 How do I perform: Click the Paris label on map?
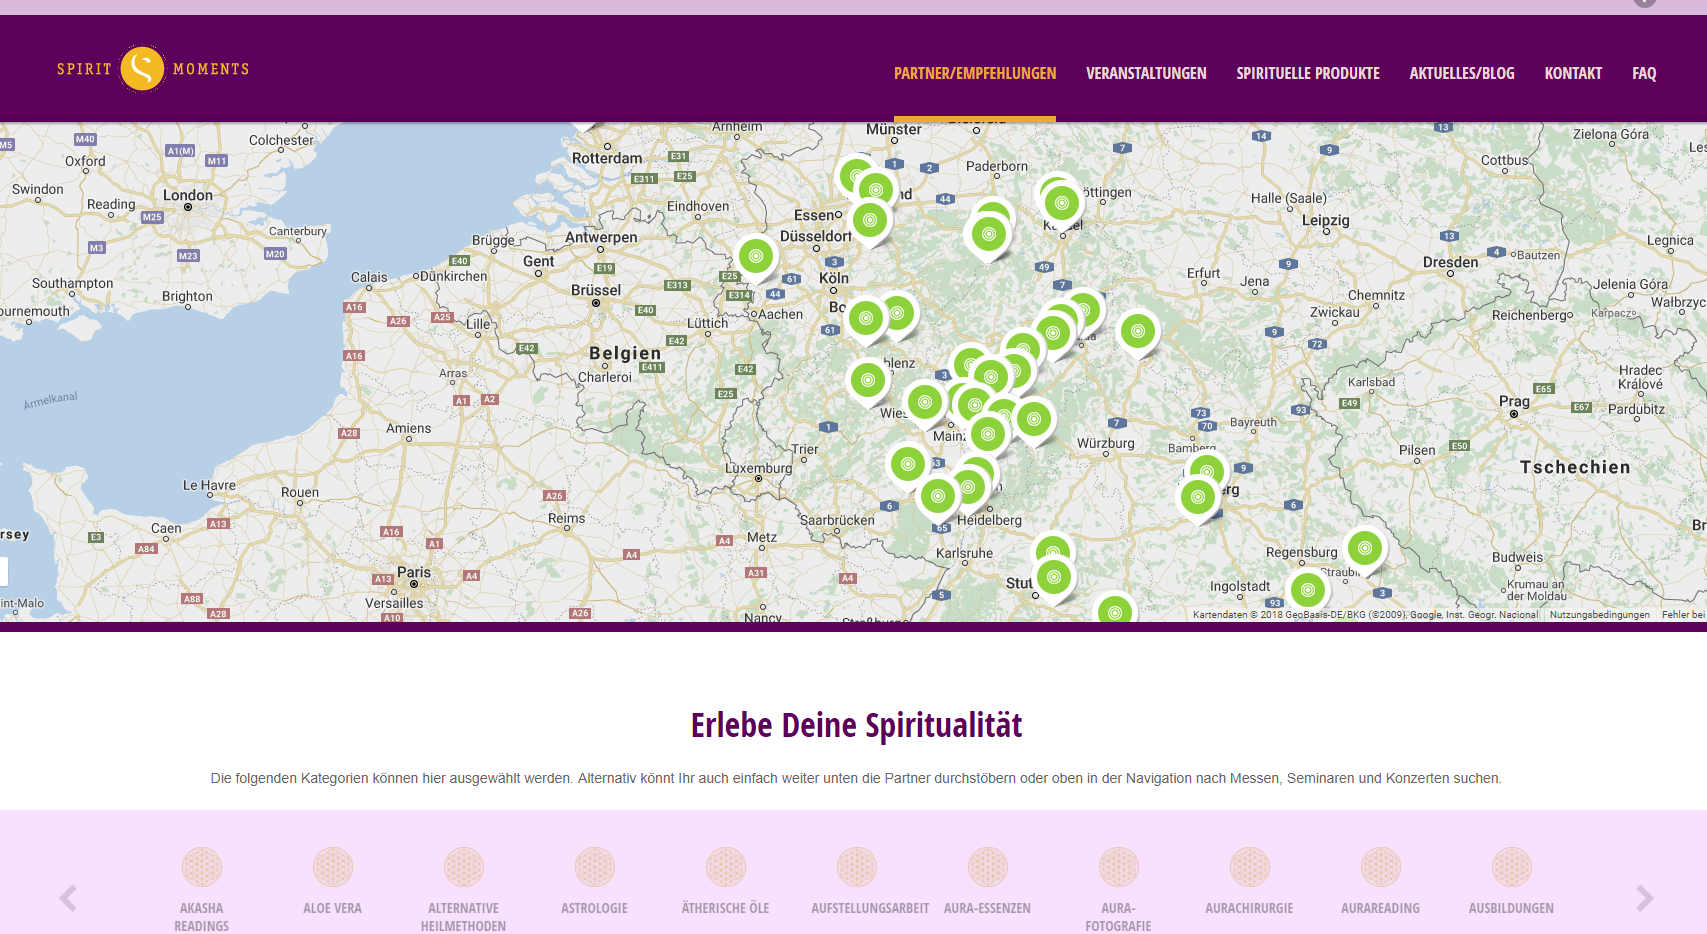coord(414,572)
